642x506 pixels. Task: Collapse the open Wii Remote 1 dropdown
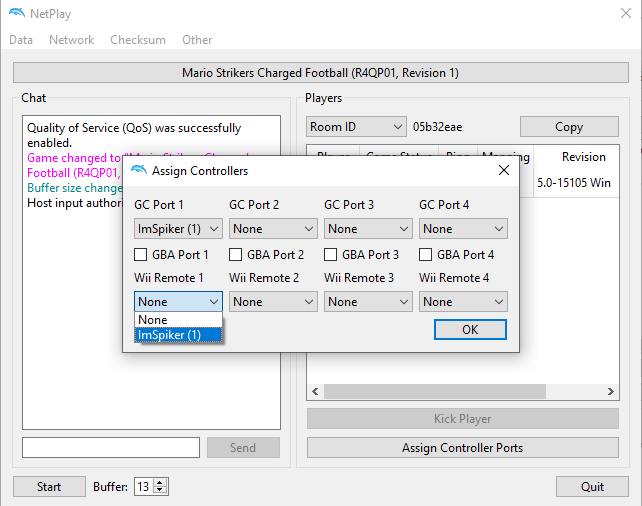click(x=178, y=302)
